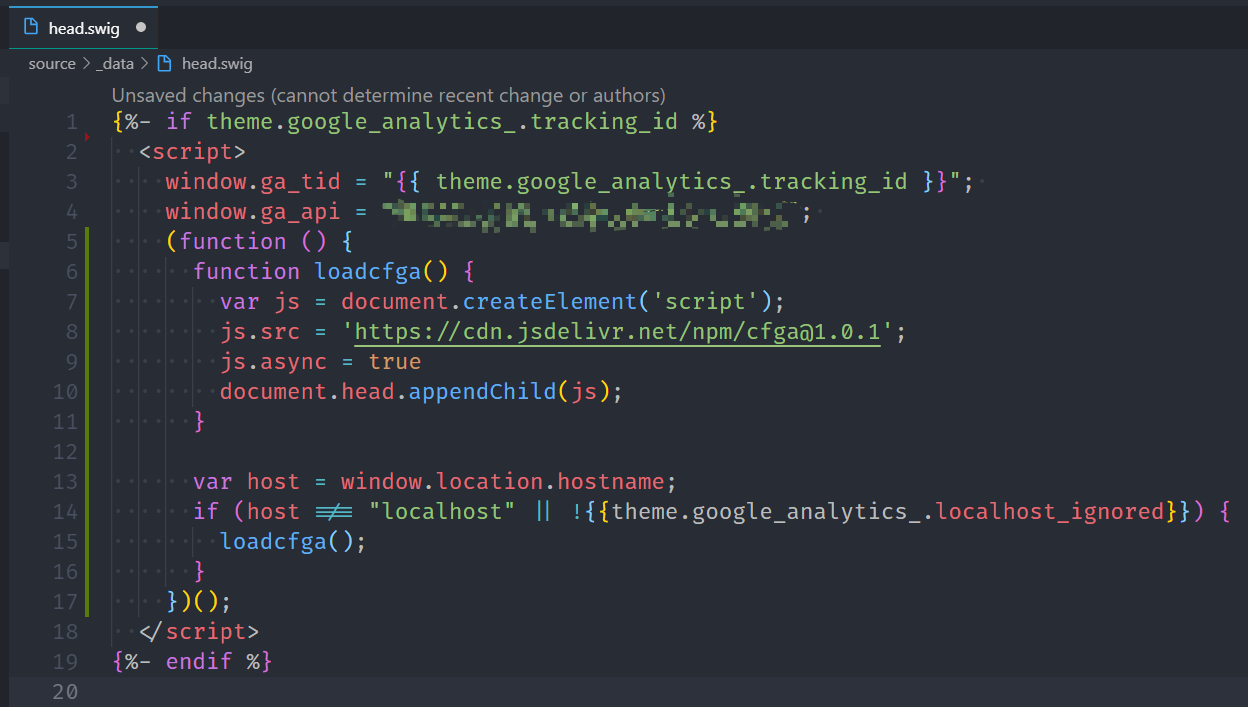Click the "localhost" string on line 14
This screenshot has height=707, width=1248.
(x=442, y=512)
